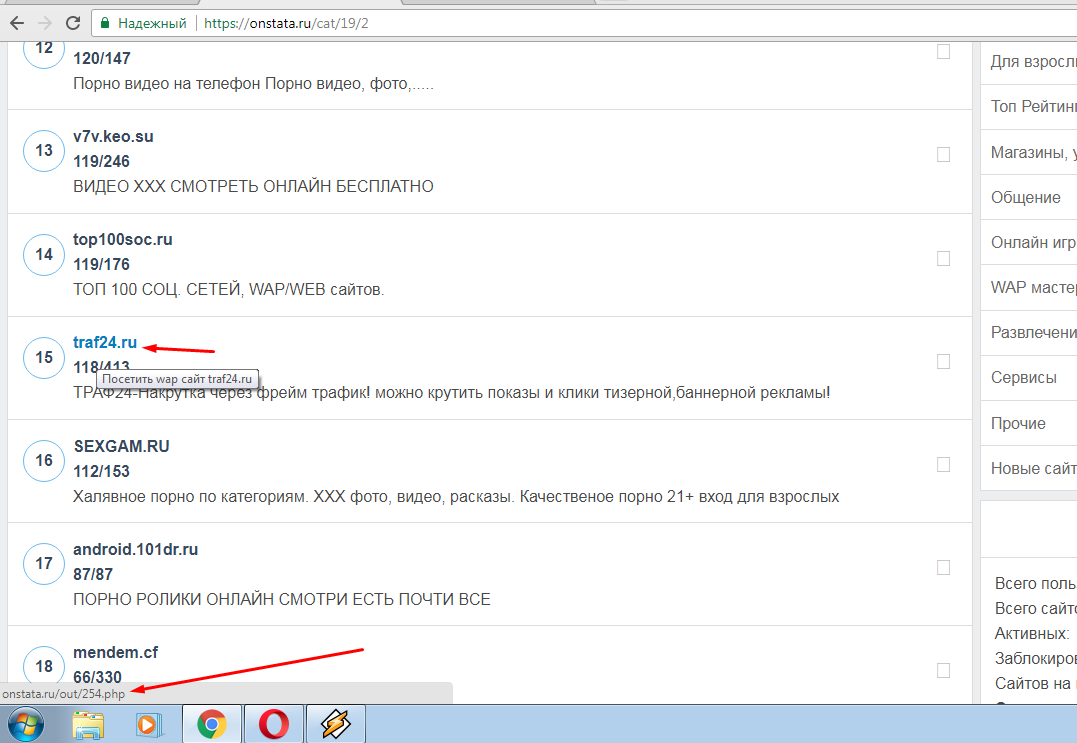Open the Windows Start menu

(x=26, y=723)
